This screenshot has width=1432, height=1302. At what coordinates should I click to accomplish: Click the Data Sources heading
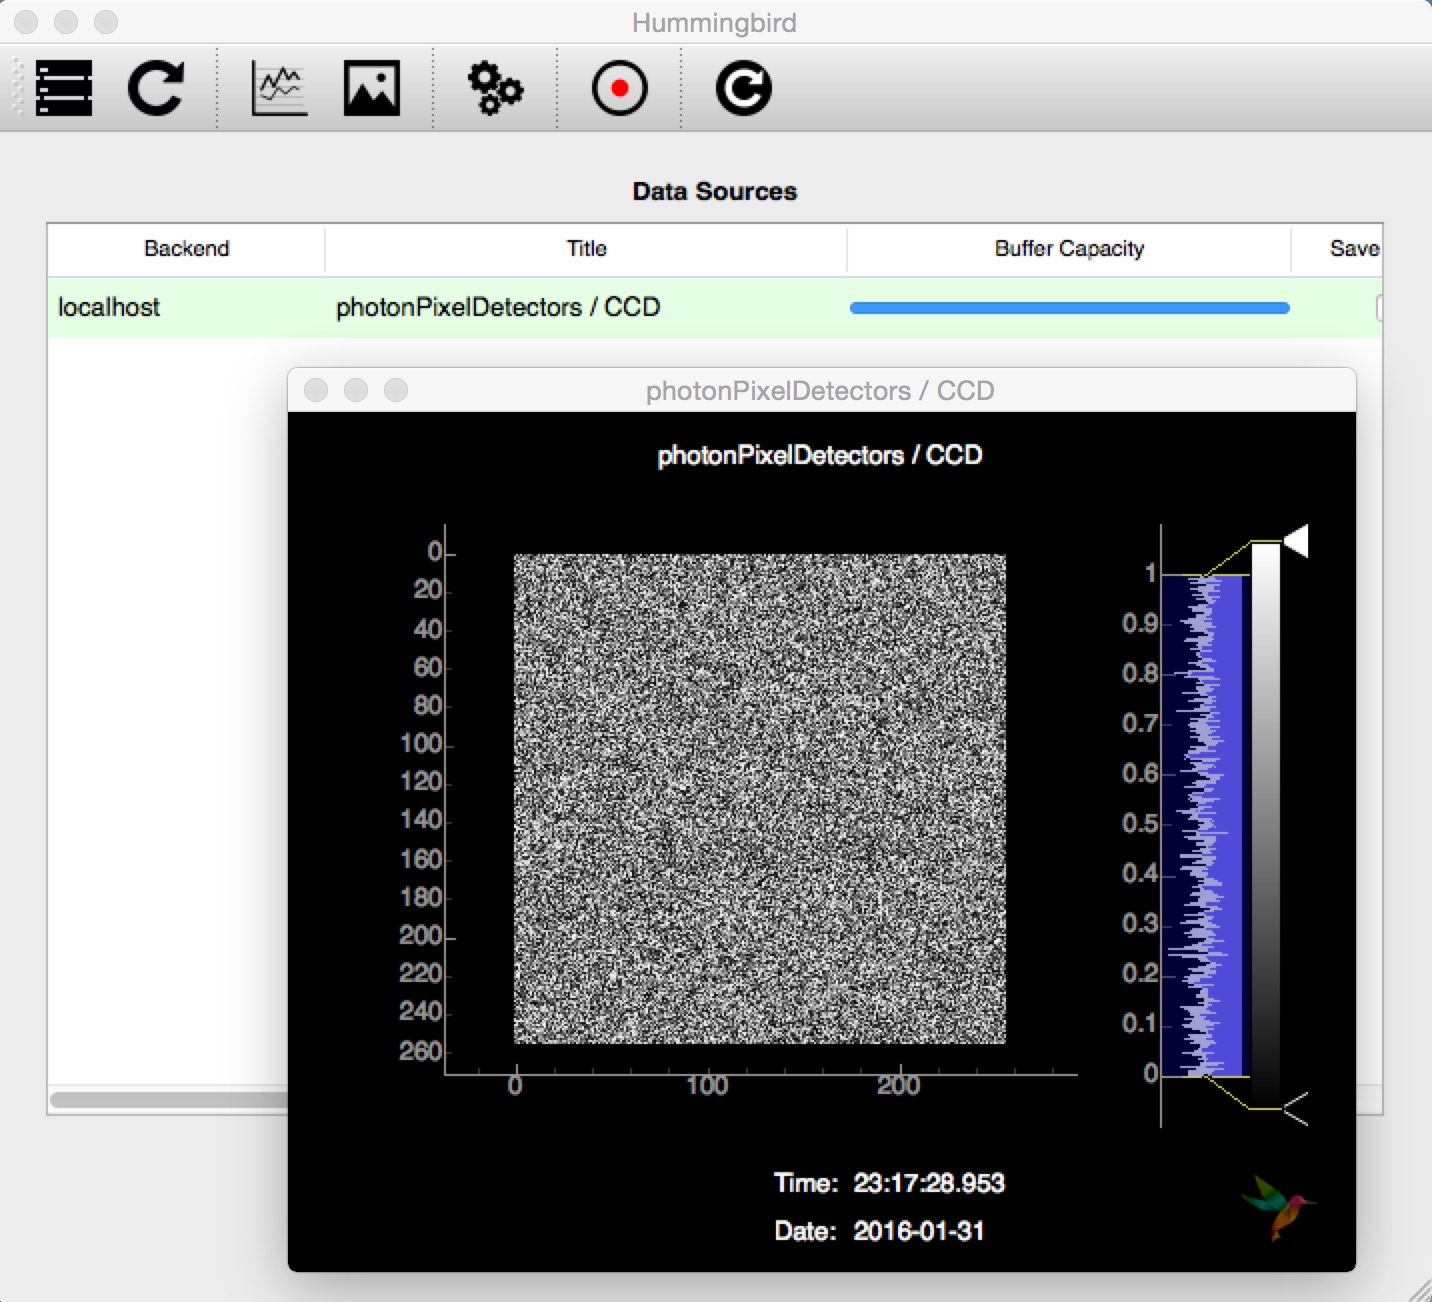click(x=715, y=191)
